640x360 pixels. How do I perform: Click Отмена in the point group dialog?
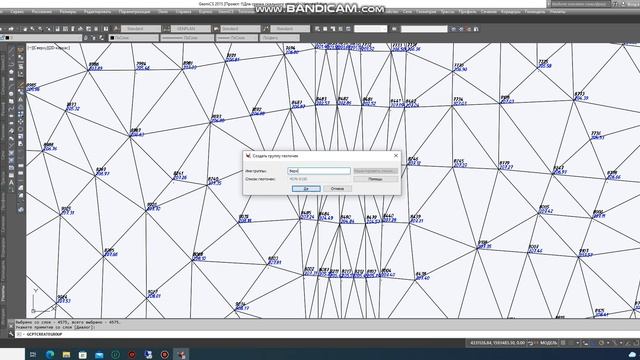coord(337,189)
